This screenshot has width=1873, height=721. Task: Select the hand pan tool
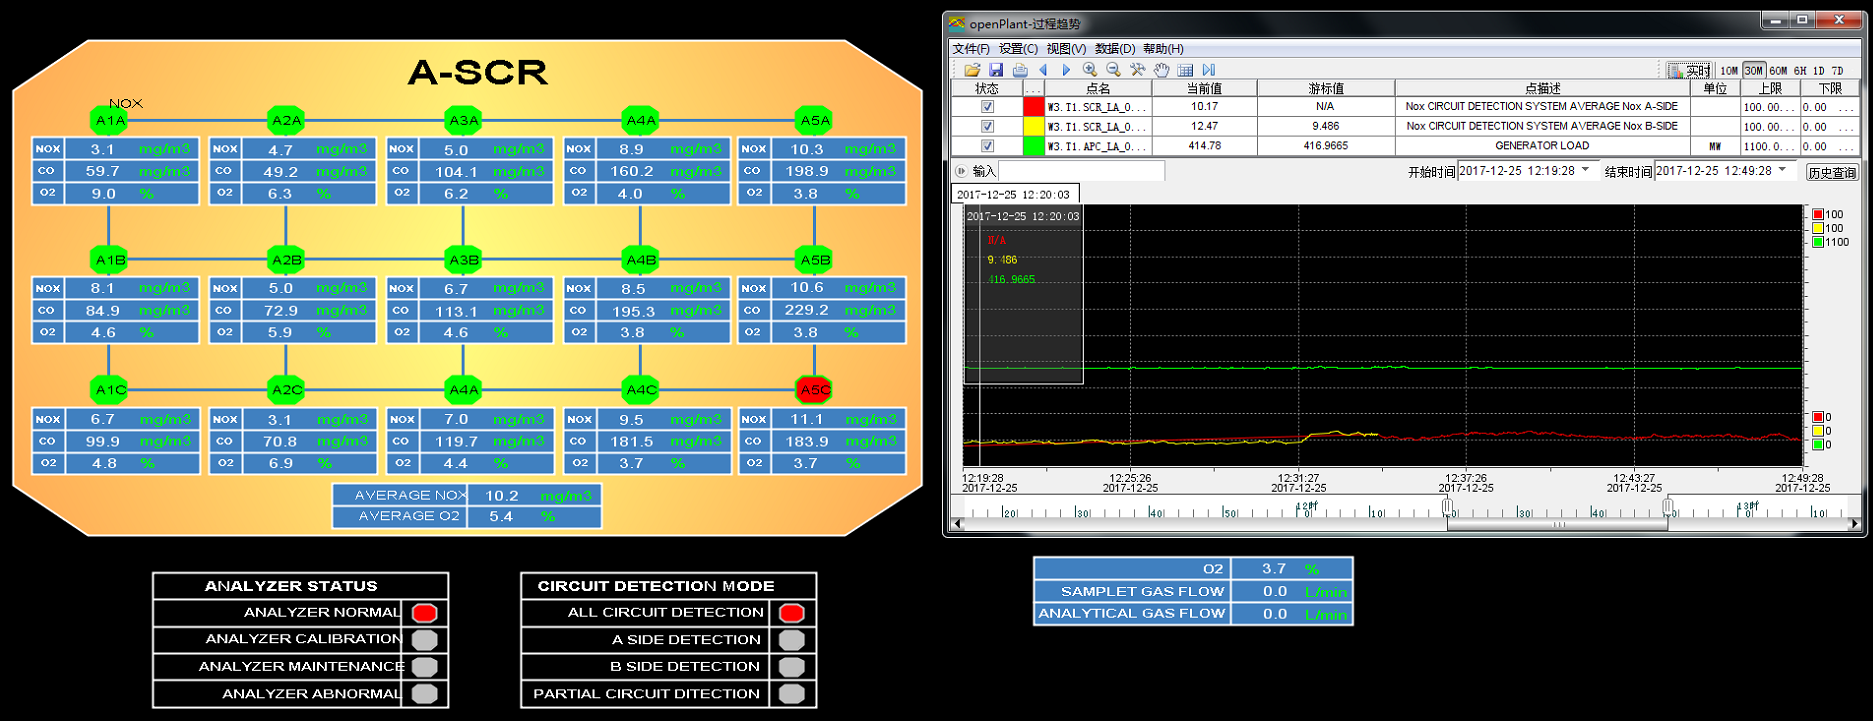pos(1161,70)
